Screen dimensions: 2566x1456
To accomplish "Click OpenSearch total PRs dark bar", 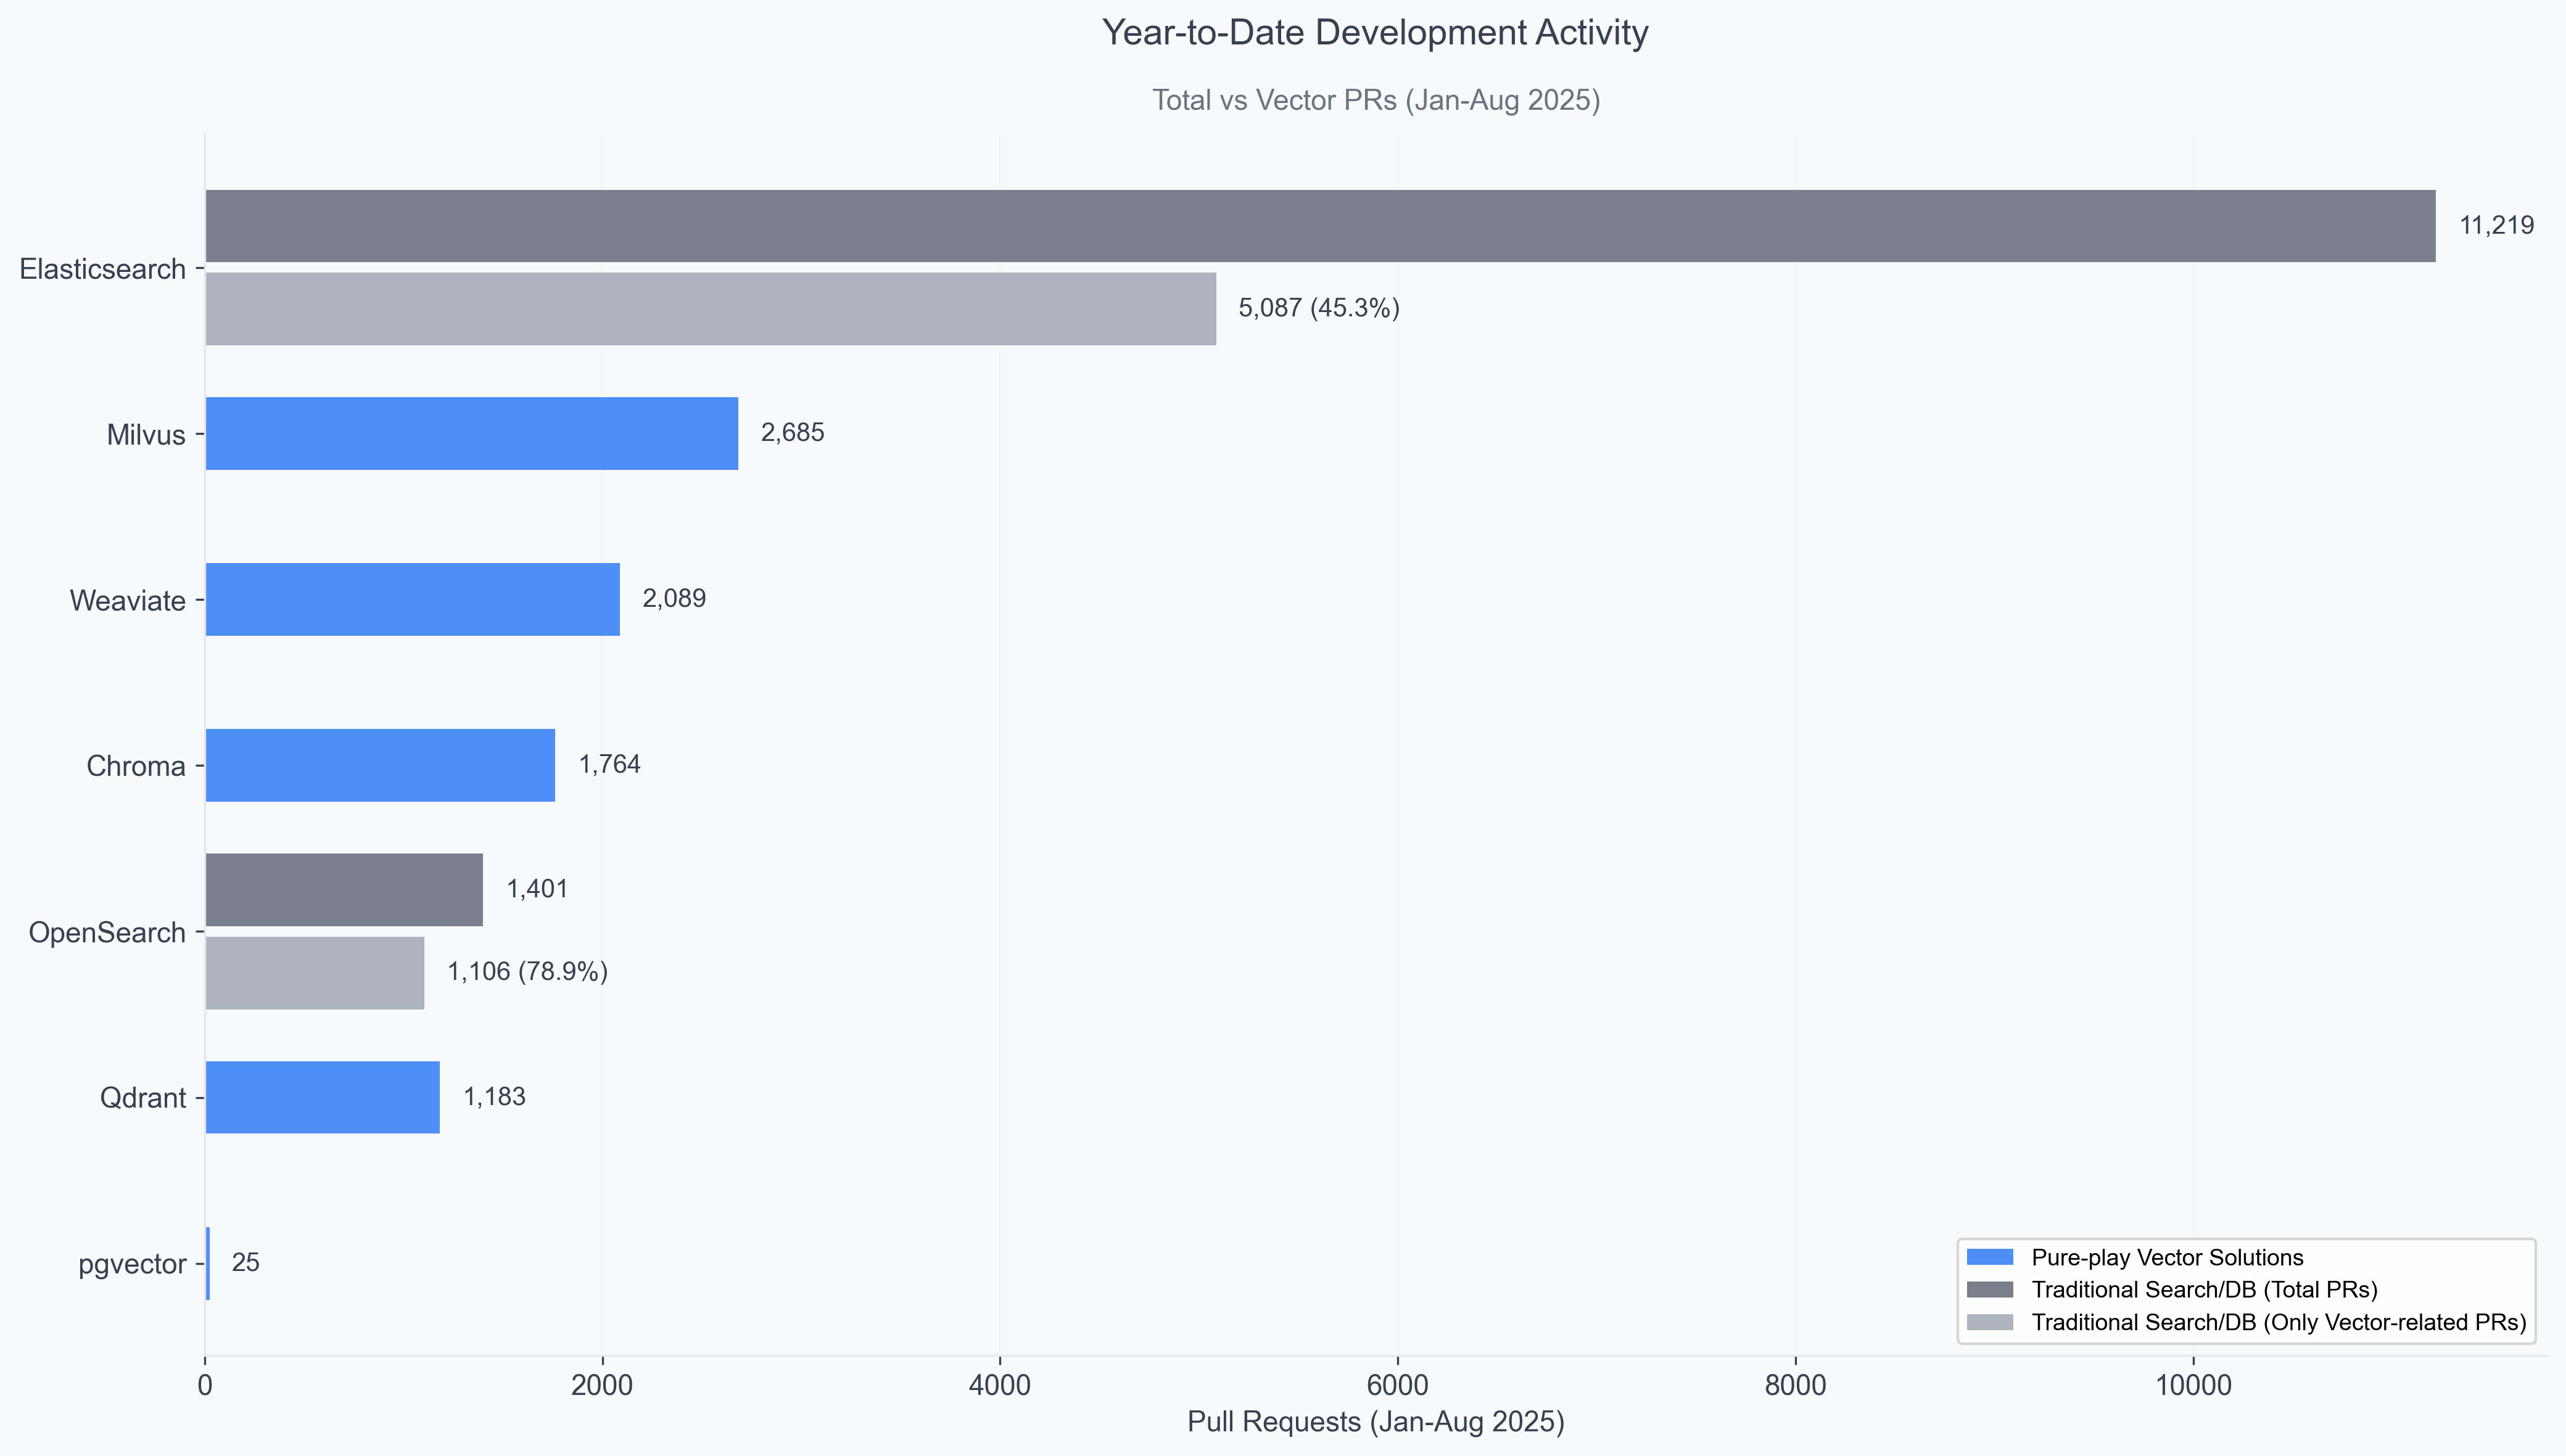I will click(344, 889).
